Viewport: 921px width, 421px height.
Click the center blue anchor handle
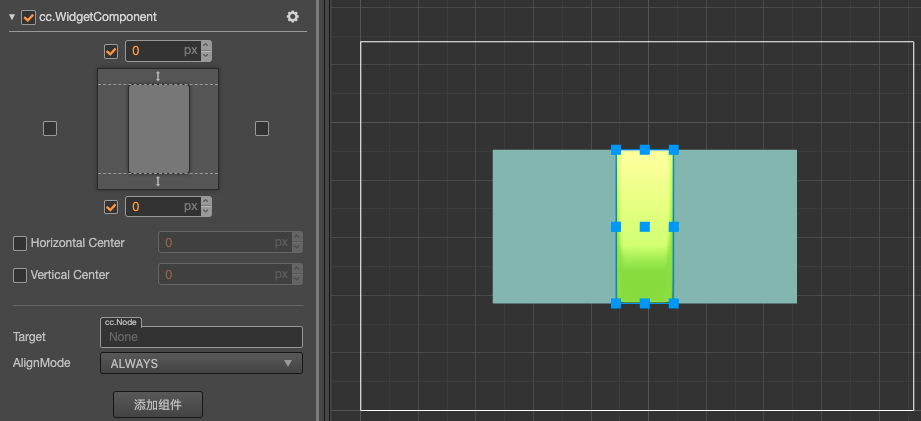click(645, 227)
